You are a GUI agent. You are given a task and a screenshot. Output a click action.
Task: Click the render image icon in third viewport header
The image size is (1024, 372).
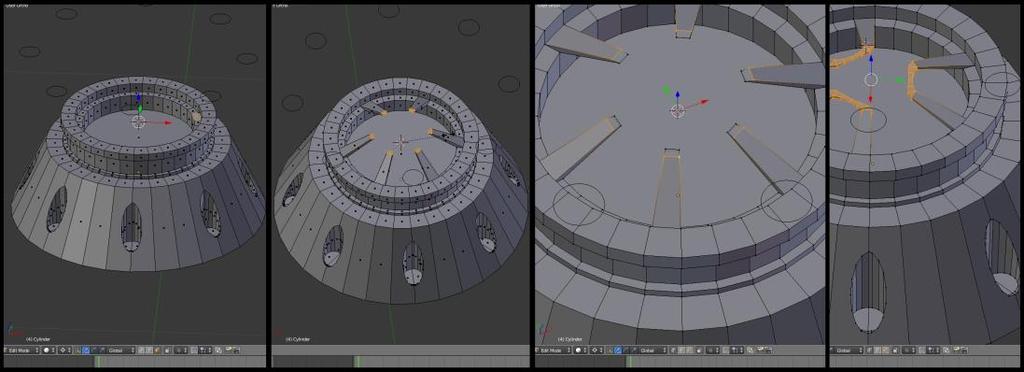click(x=750, y=350)
